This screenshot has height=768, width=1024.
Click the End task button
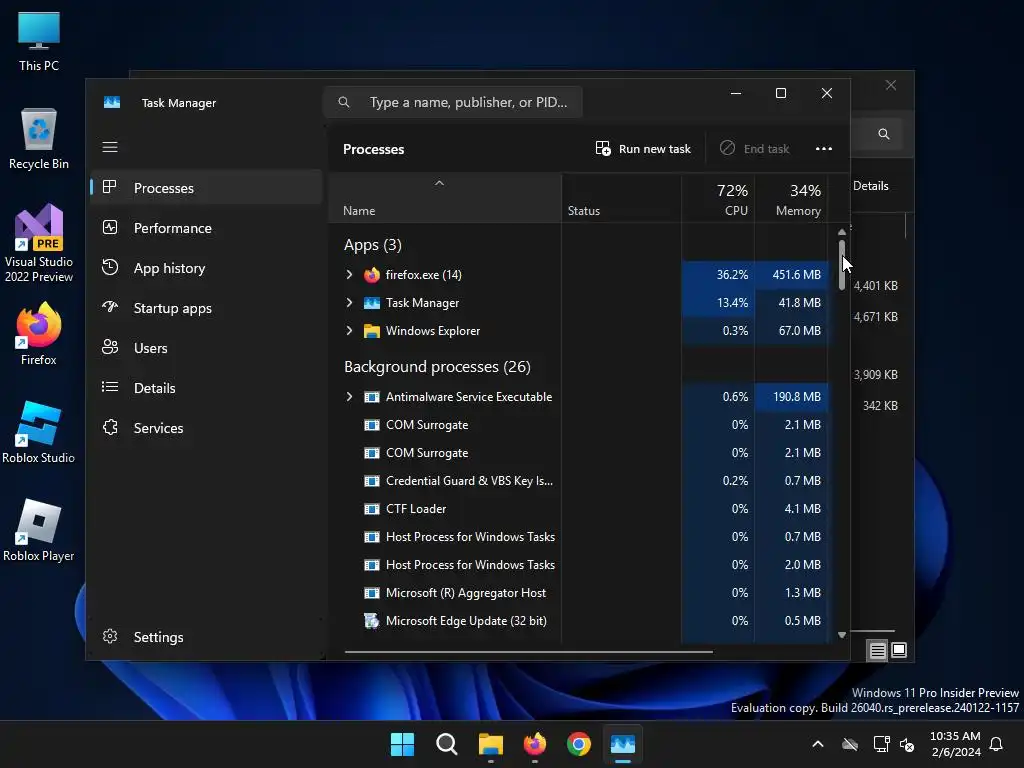754,149
